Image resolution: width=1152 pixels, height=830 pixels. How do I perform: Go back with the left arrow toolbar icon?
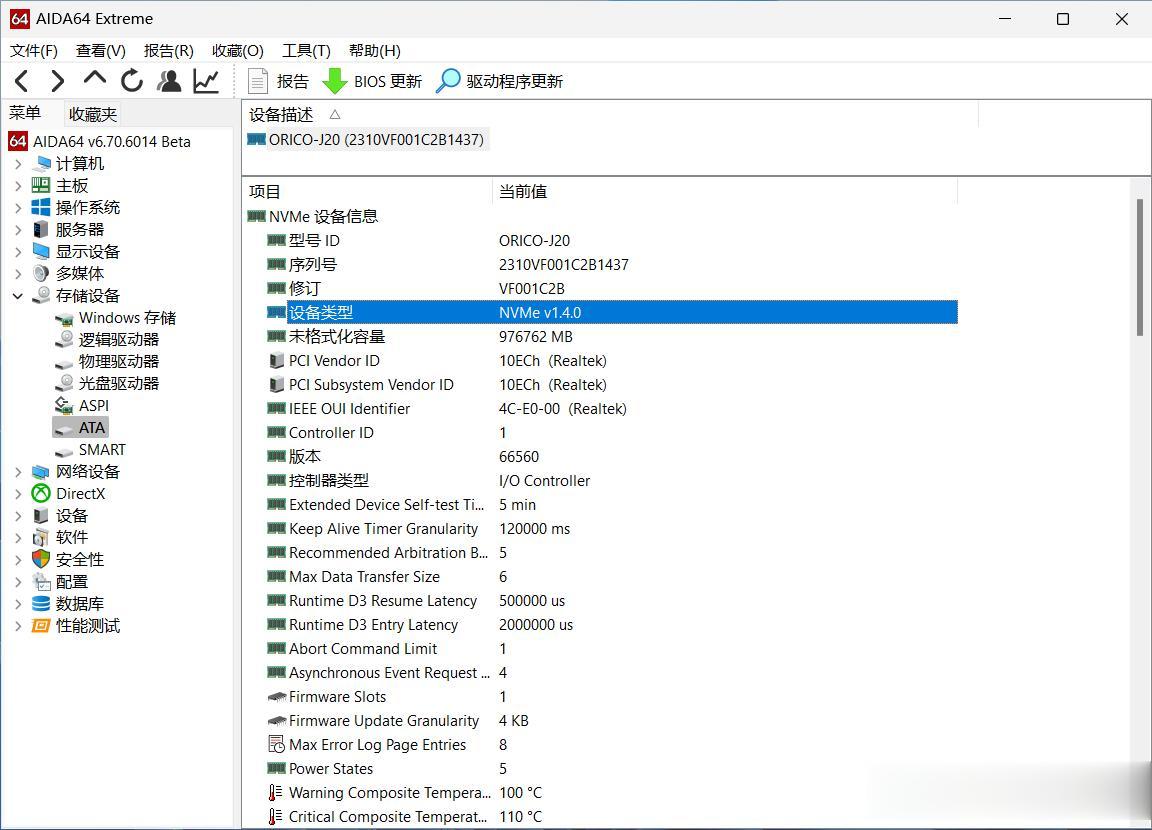(22, 81)
